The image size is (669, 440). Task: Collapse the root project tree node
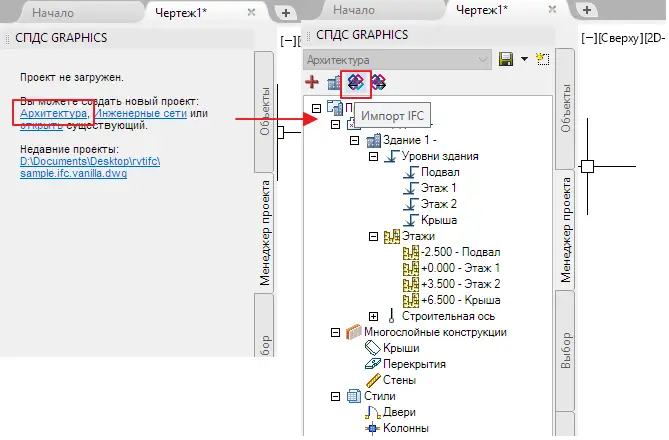click(316, 108)
